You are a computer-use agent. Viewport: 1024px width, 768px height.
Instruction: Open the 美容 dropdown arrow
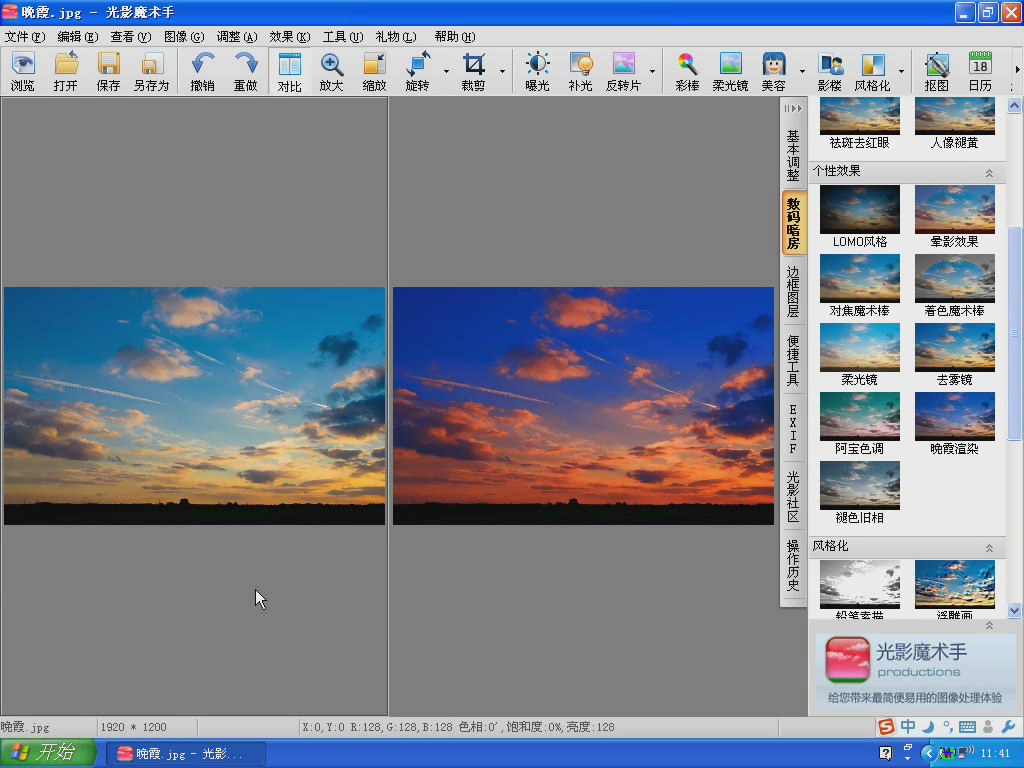(x=802, y=71)
